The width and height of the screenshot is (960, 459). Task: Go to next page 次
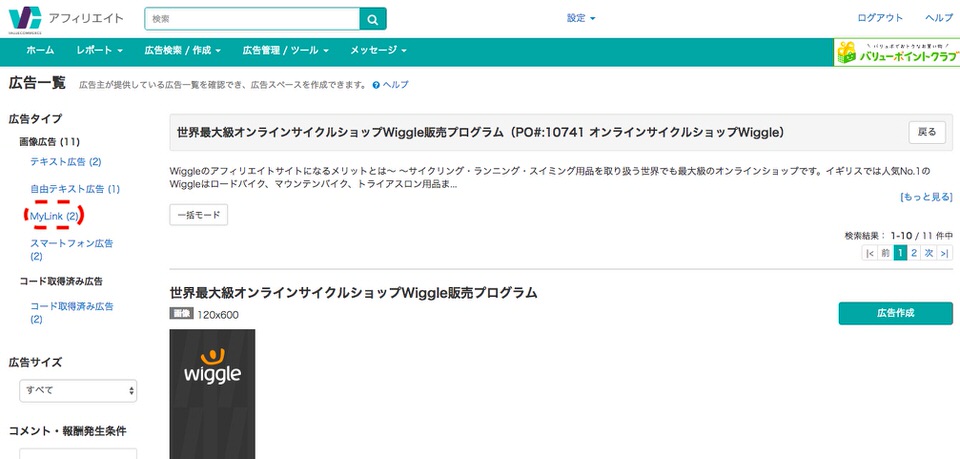(929, 253)
